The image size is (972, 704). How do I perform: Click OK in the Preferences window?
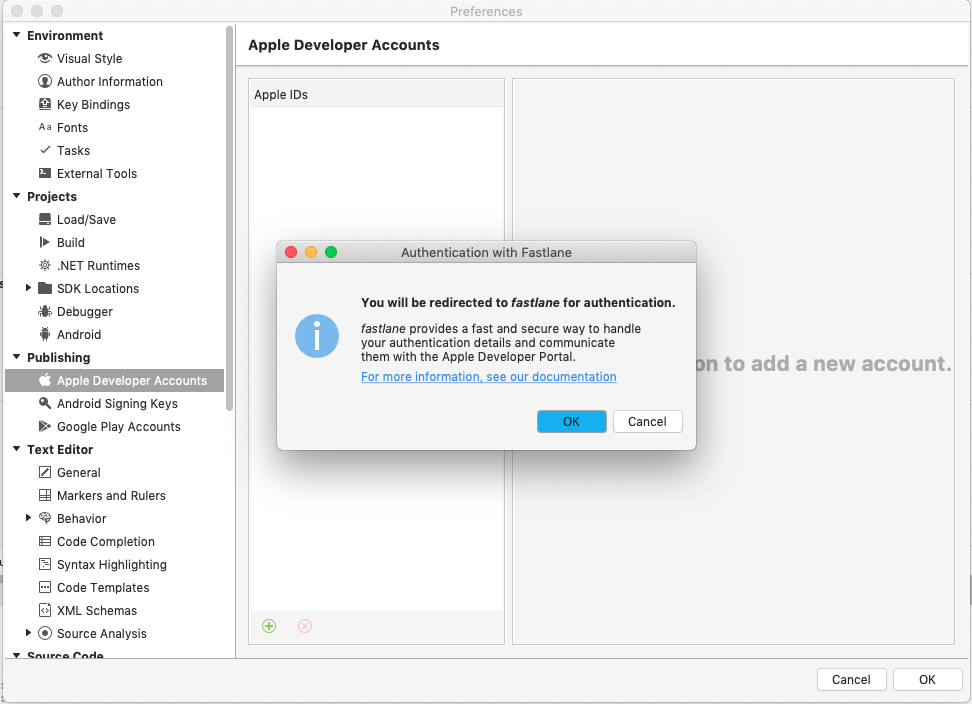tap(927, 679)
